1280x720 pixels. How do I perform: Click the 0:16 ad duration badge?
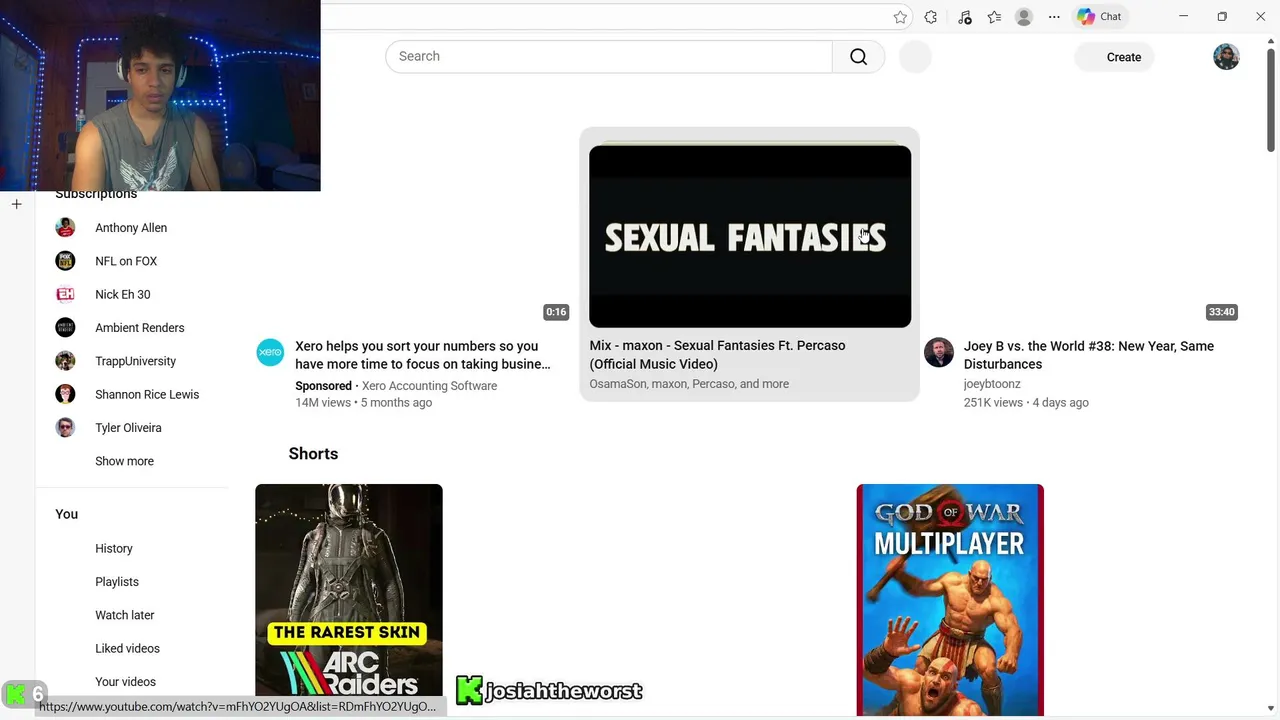(x=556, y=312)
